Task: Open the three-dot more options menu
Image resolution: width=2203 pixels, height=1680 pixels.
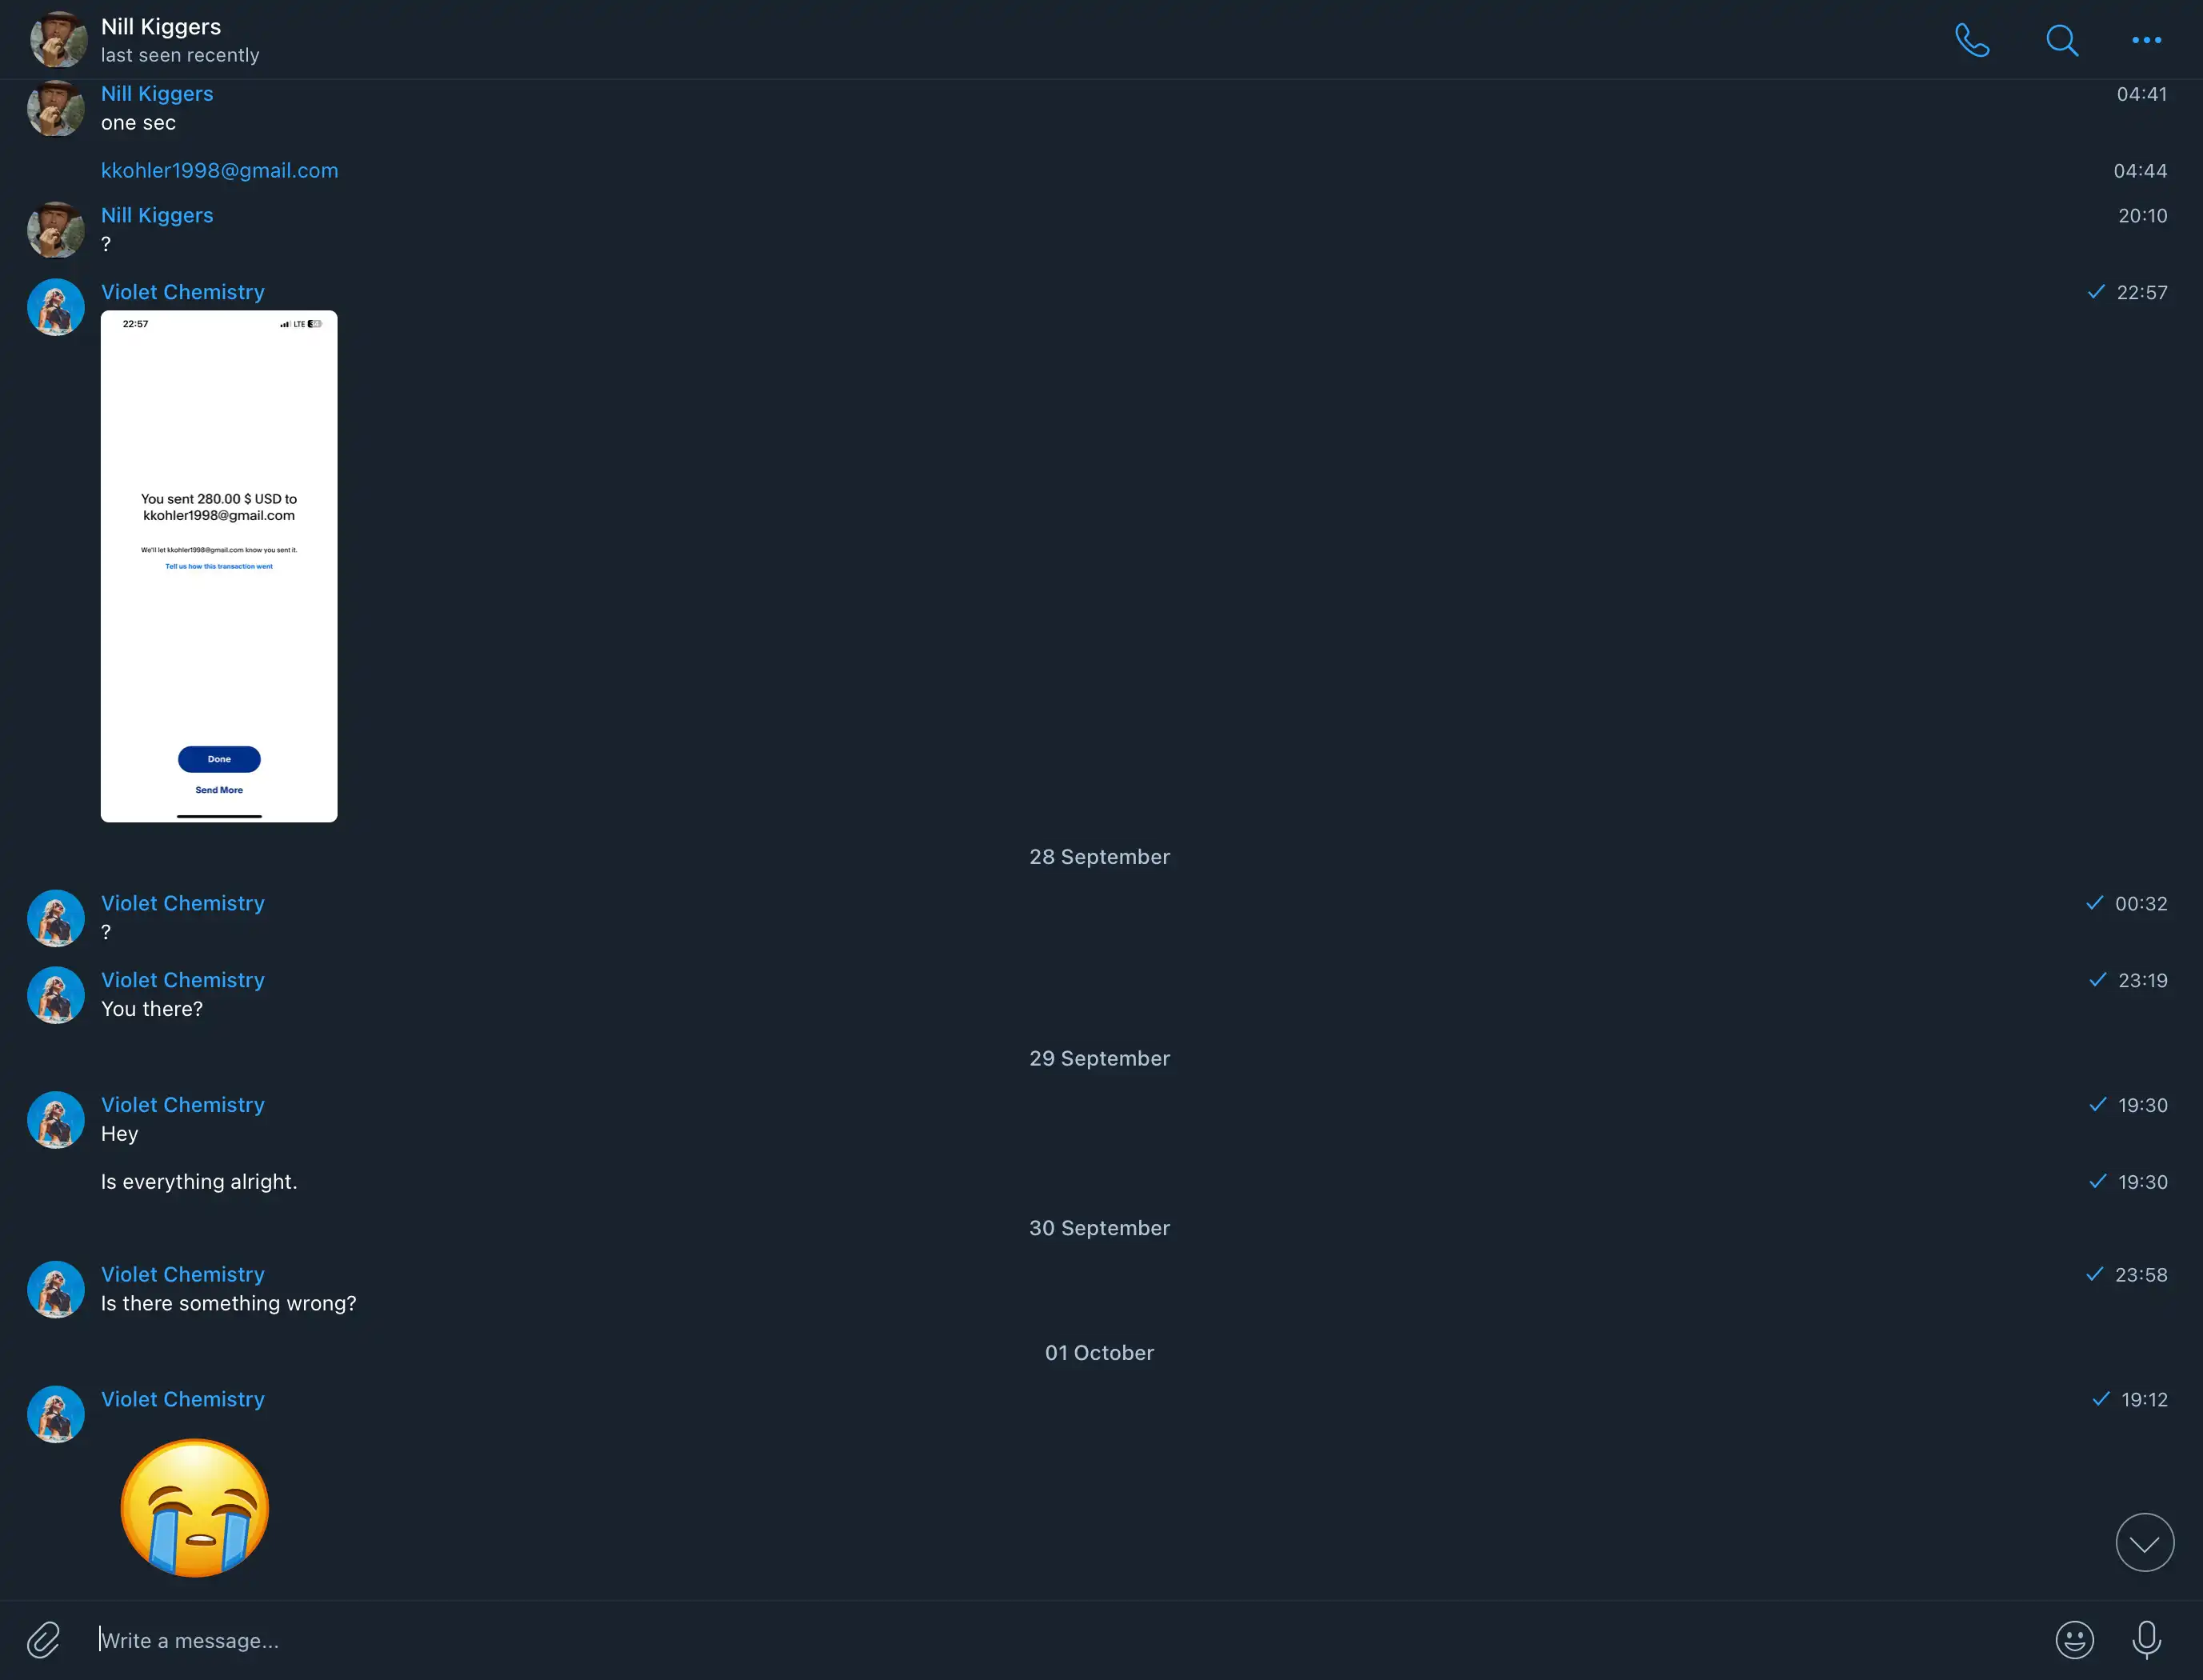Action: (2146, 40)
